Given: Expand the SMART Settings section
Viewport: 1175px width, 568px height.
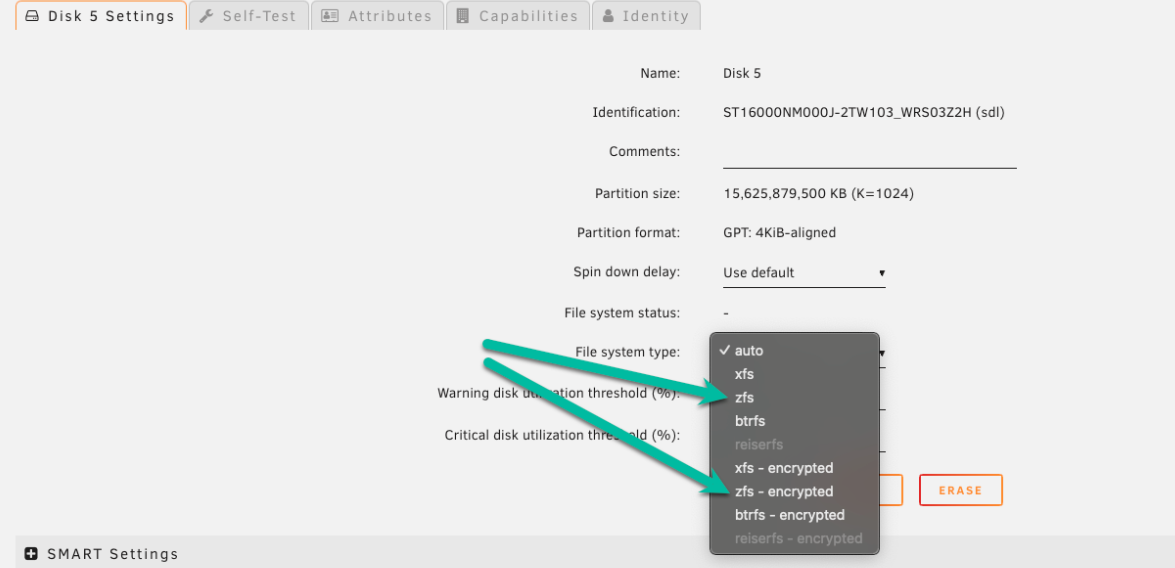Looking at the screenshot, I should 112,554.
